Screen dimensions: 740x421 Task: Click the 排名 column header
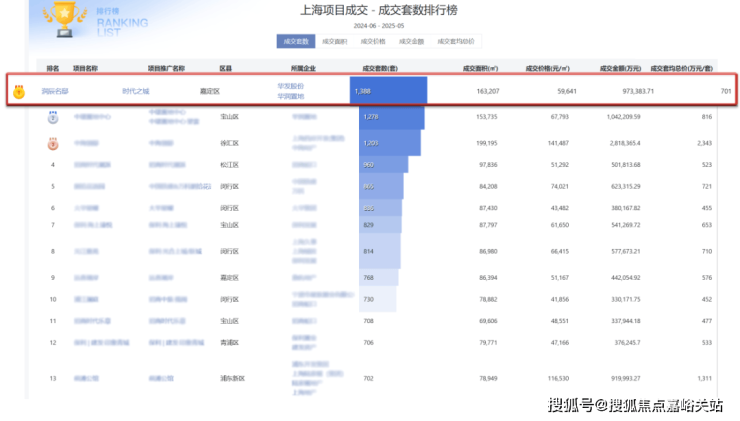pyautogui.click(x=53, y=68)
